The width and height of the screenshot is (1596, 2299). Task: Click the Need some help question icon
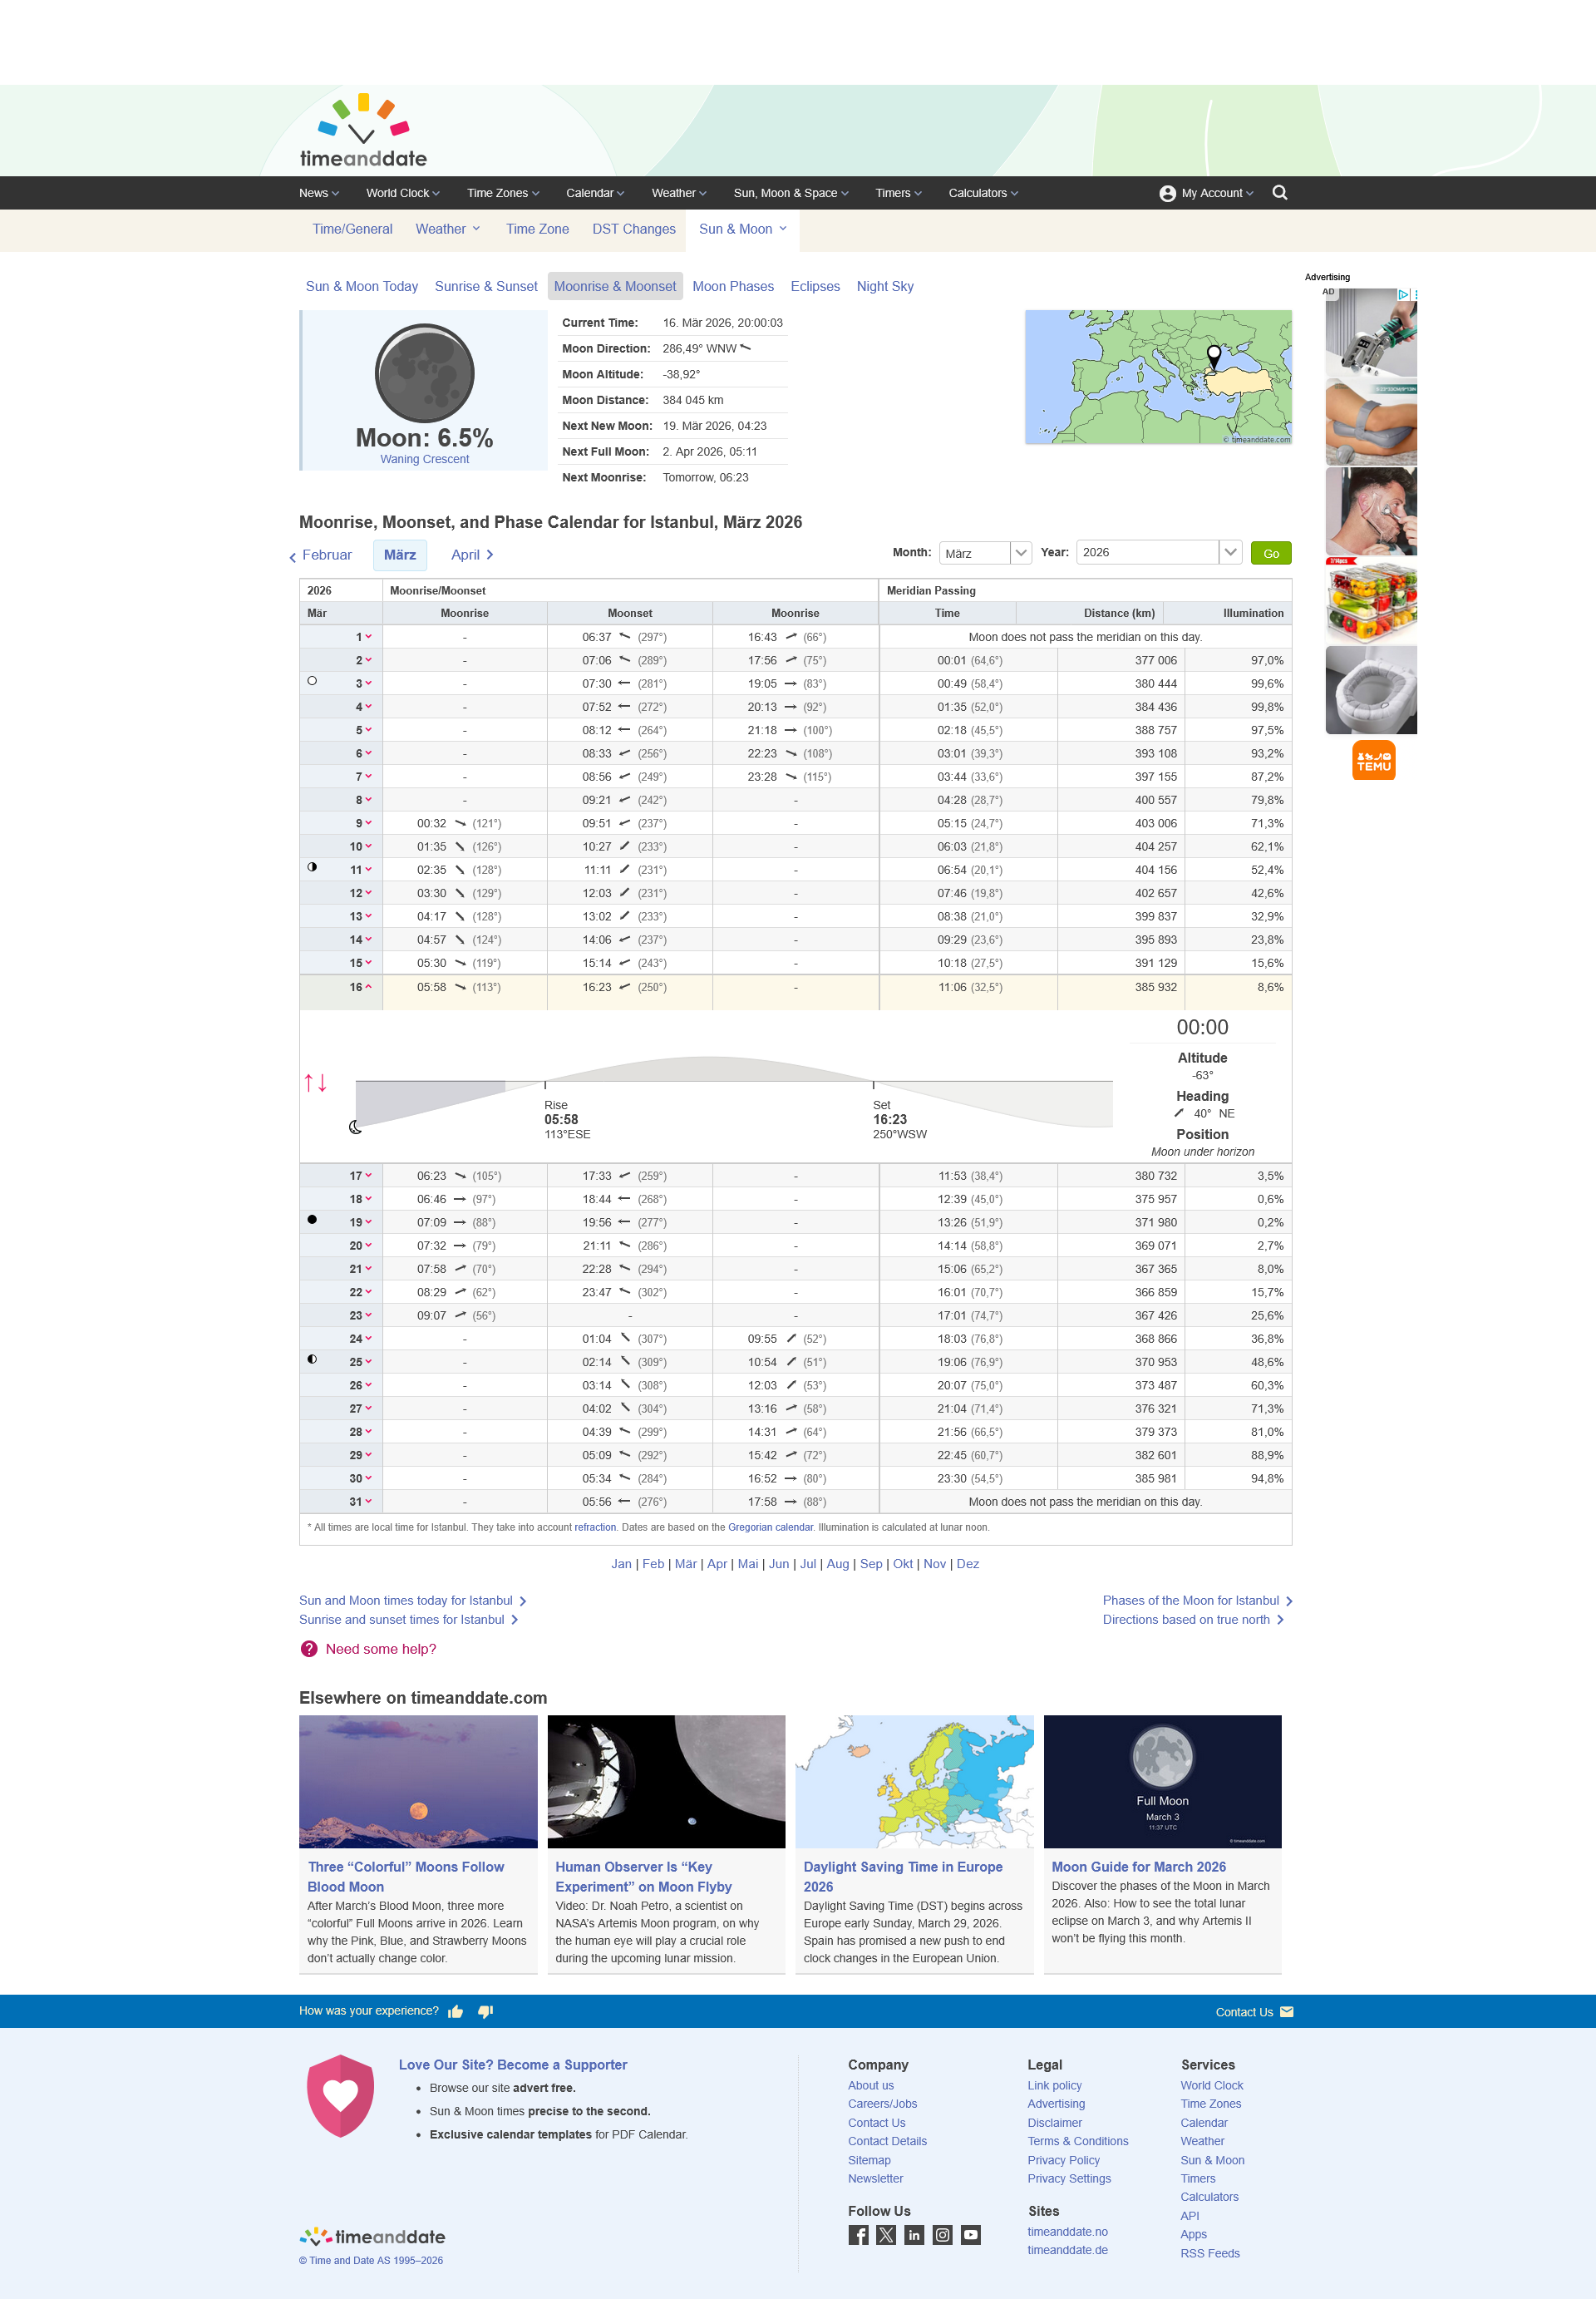pos(309,1649)
